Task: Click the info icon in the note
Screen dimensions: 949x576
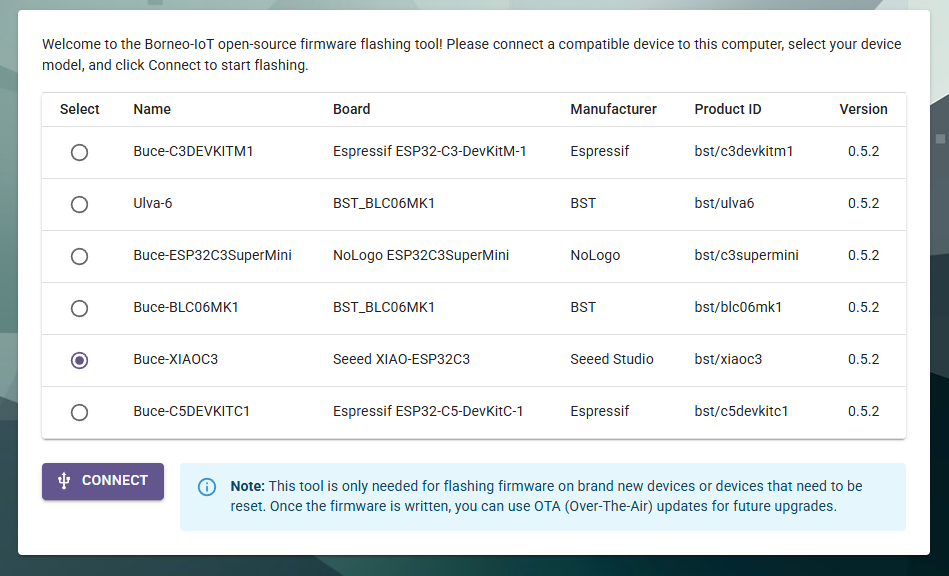Action: coord(207,487)
